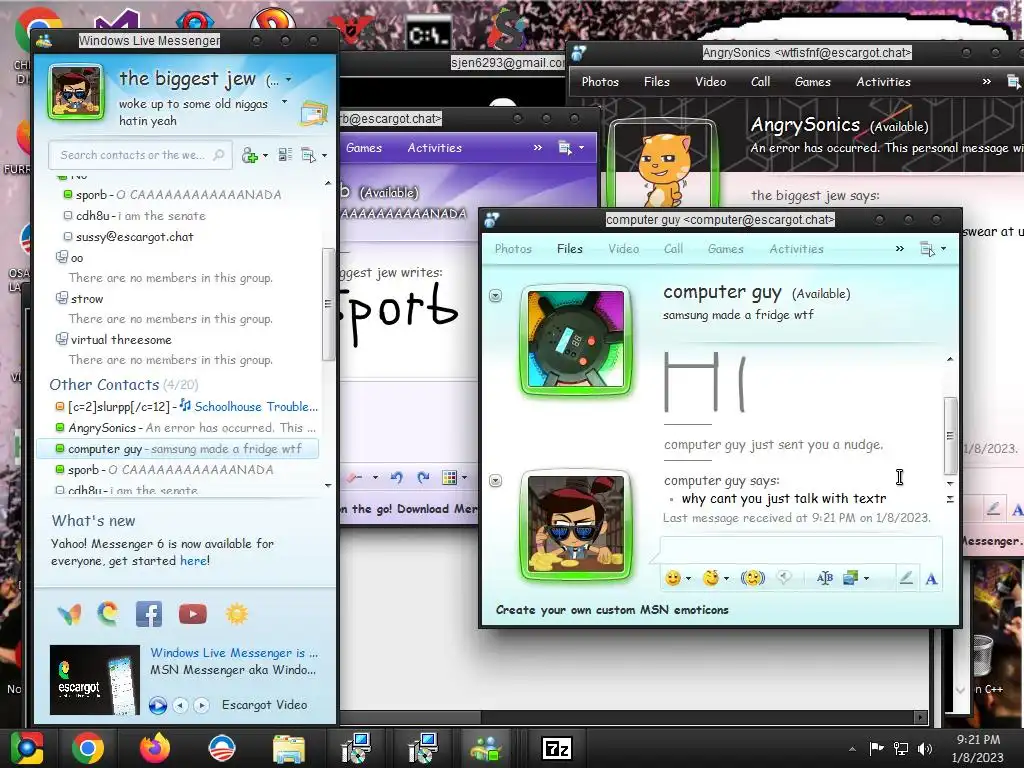
Task: Redo handwriting stroke in sporb window
Action: 423,477
